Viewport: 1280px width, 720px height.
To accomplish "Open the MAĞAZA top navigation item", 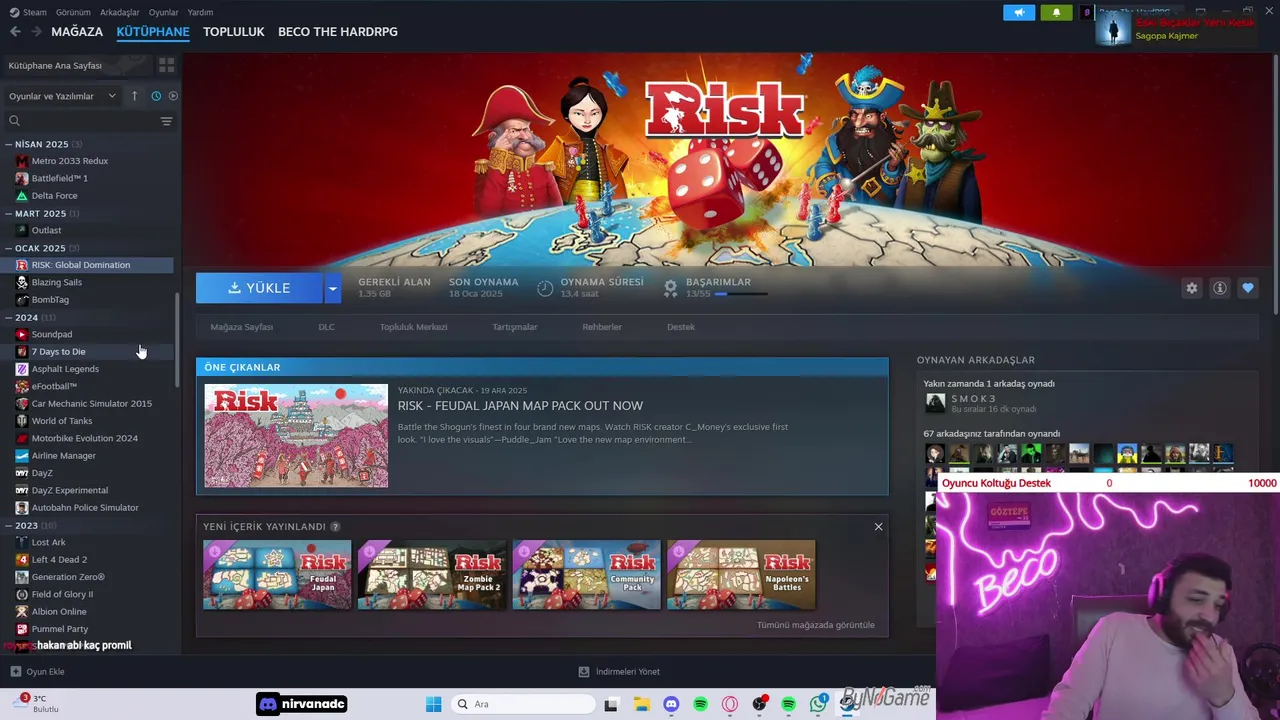I will pos(77,32).
